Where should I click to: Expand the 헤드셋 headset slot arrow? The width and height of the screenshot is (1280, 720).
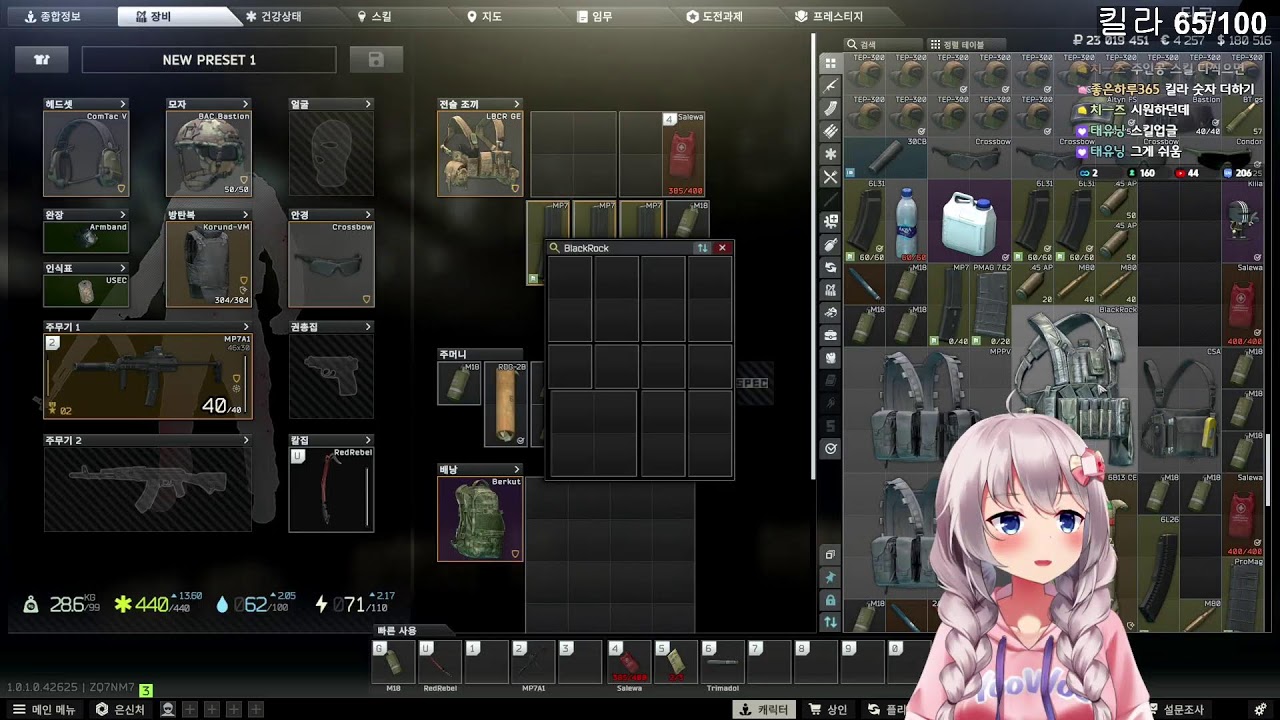(123, 104)
